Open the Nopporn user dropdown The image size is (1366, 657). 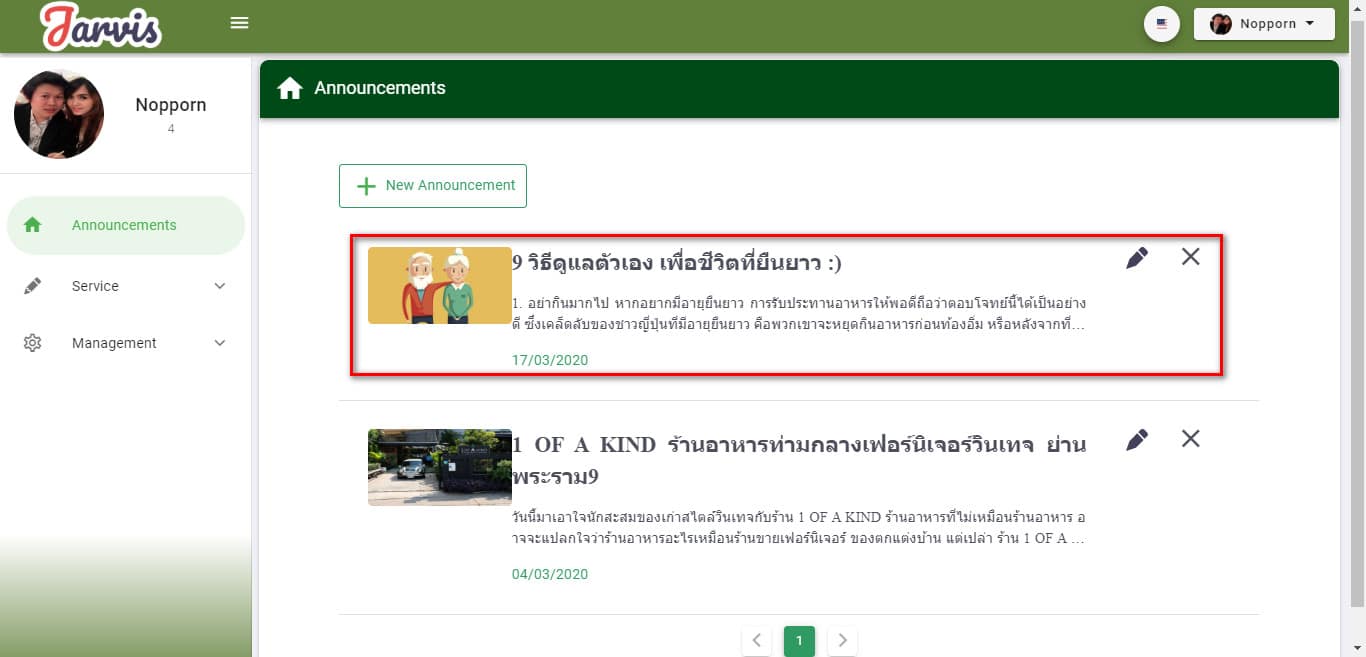[1263, 24]
